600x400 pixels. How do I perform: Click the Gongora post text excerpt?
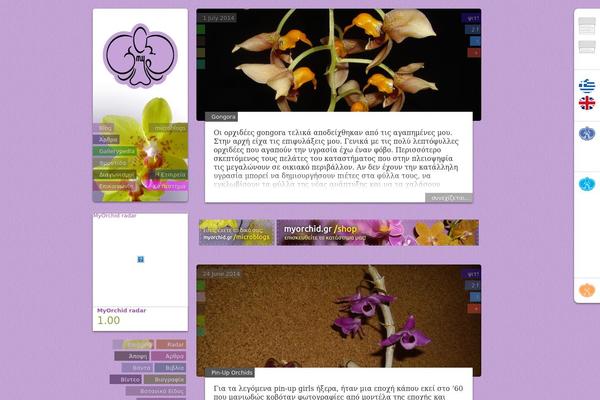click(337, 158)
